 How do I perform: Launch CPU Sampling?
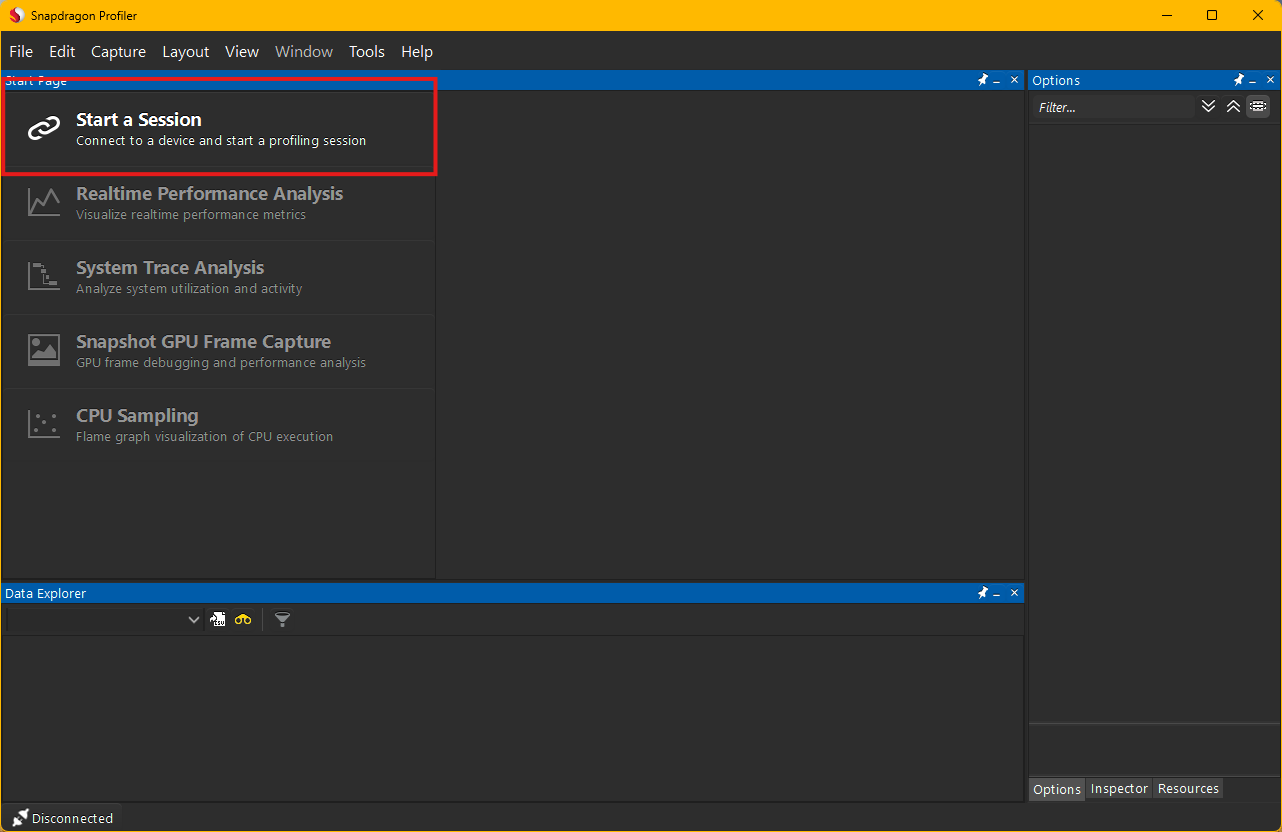click(x=219, y=425)
